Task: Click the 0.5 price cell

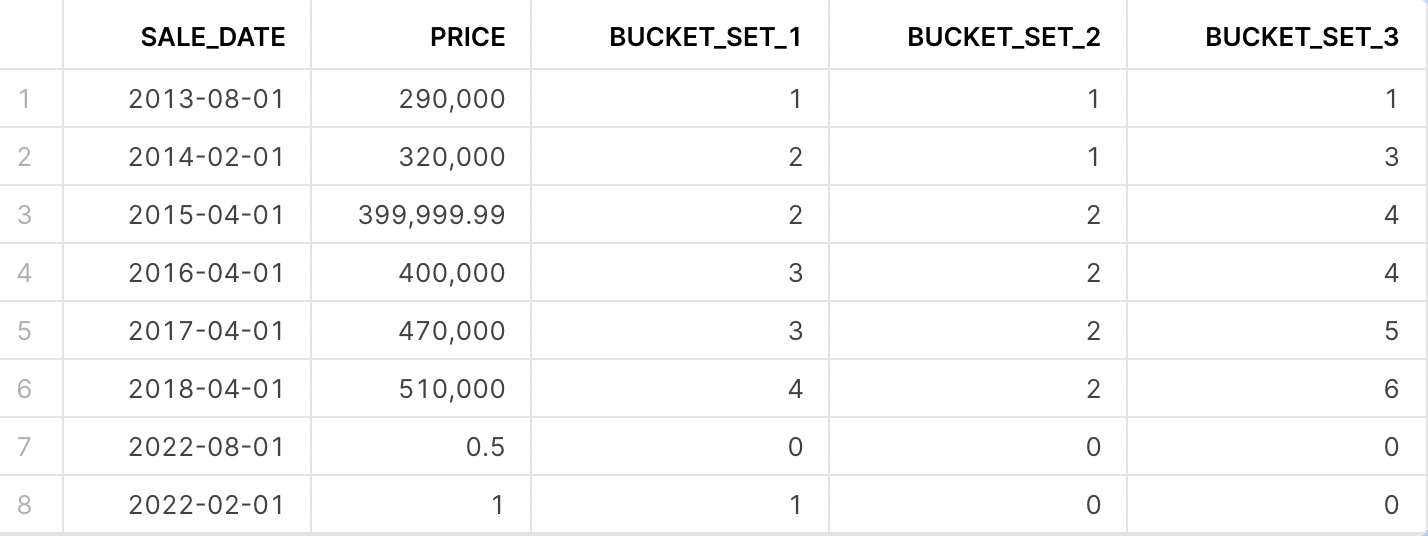Action: 485,447
